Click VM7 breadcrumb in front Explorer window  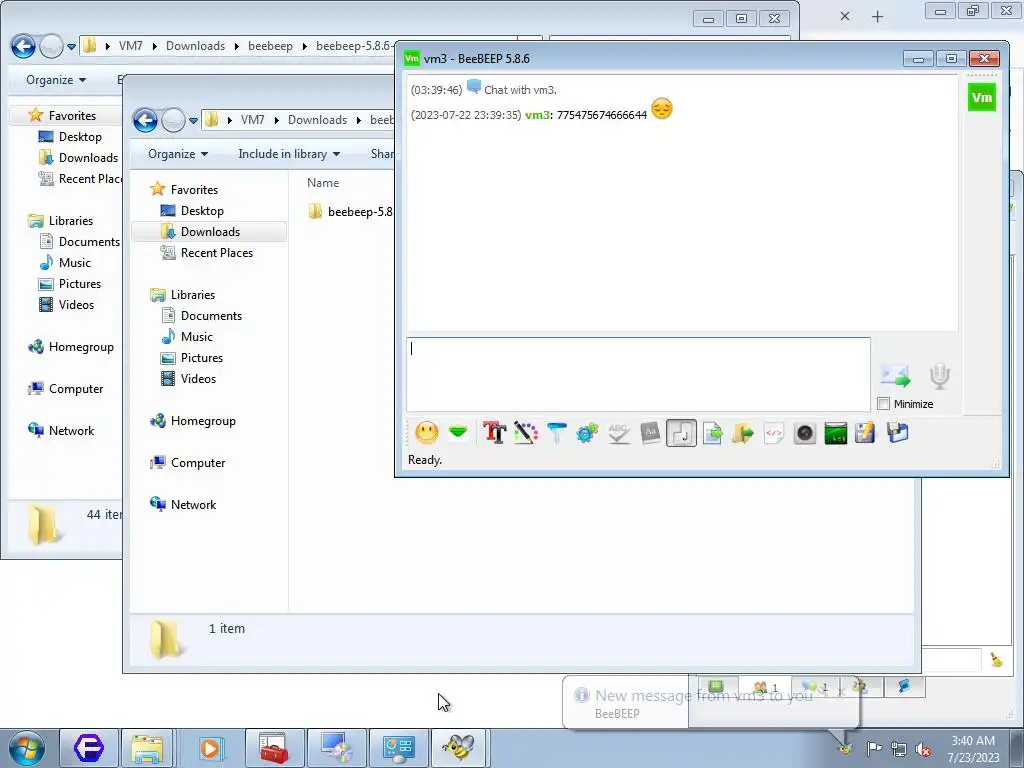(x=253, y=120)
